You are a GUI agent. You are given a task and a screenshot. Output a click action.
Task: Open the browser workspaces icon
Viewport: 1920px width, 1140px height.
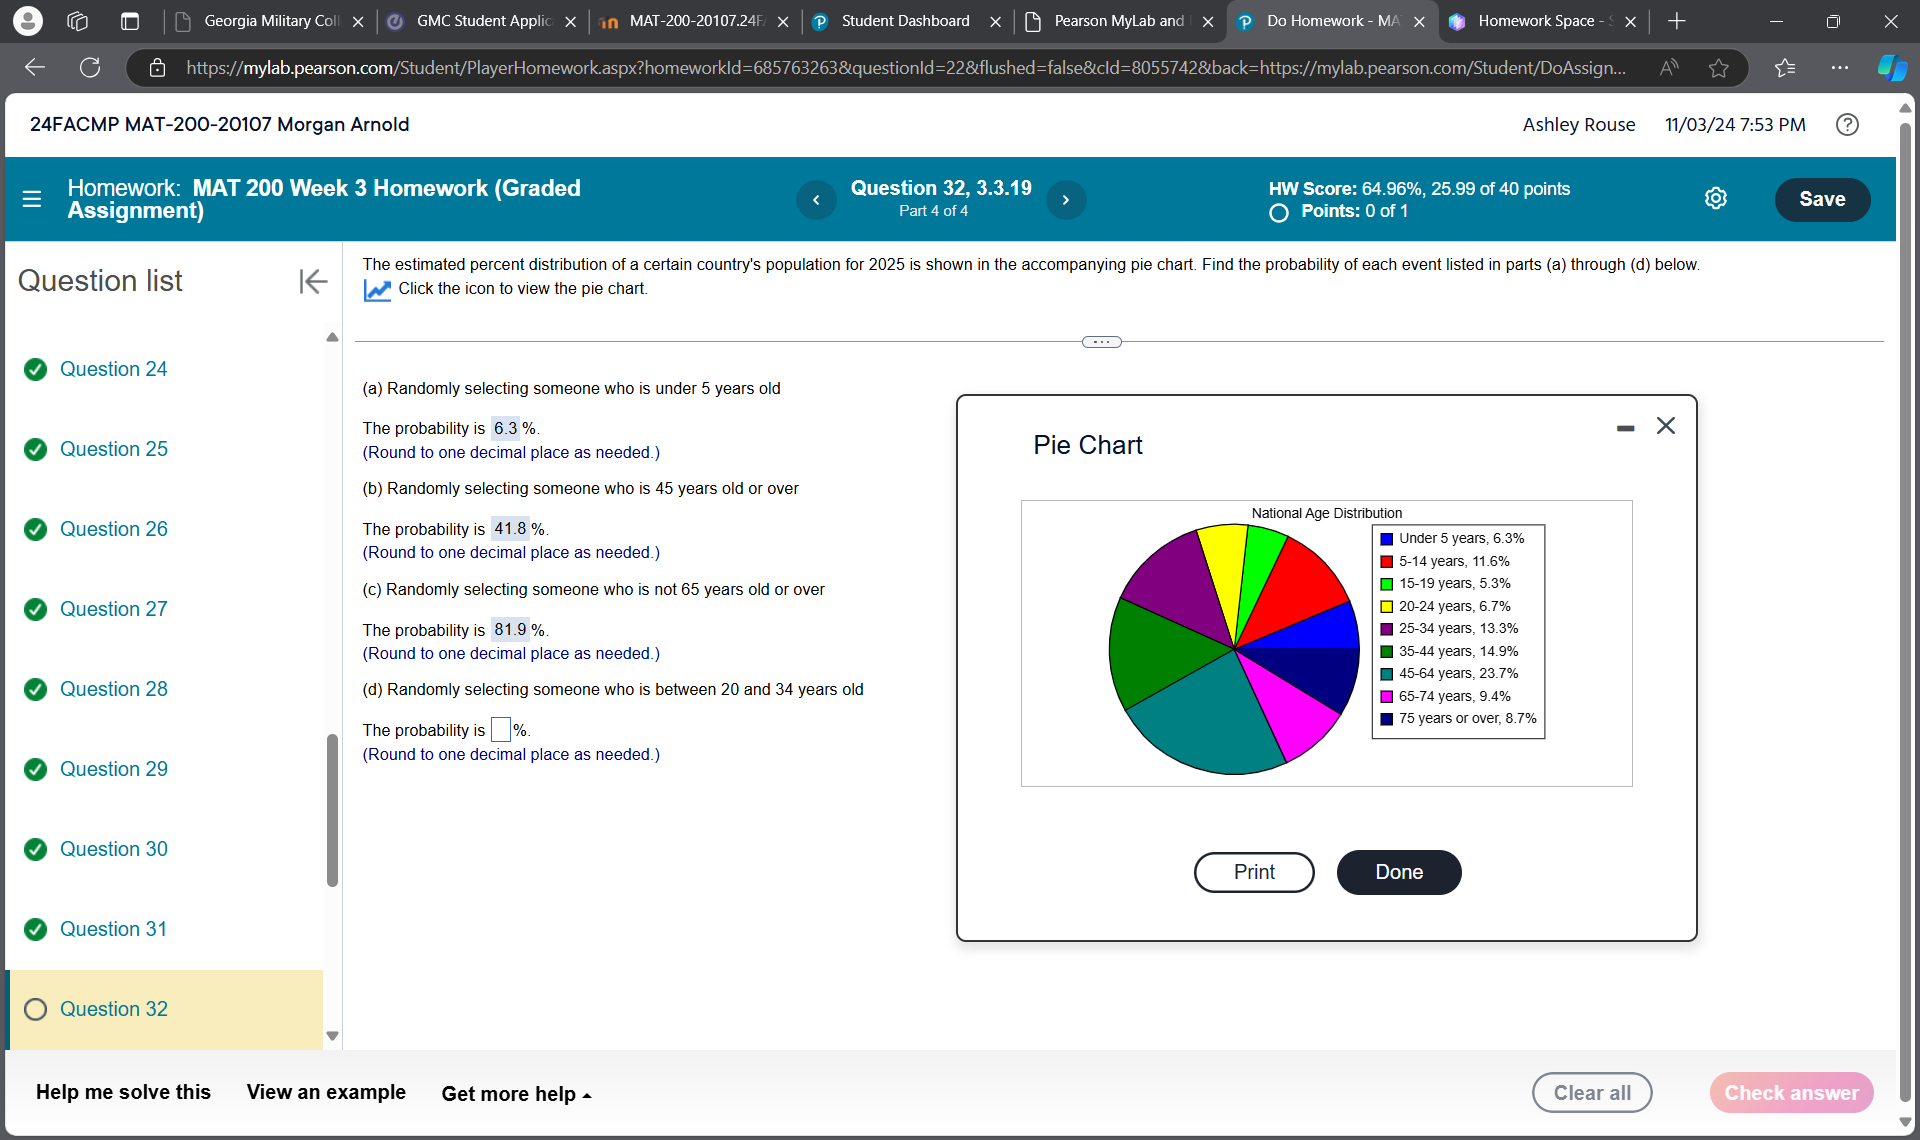coord(78,21)
